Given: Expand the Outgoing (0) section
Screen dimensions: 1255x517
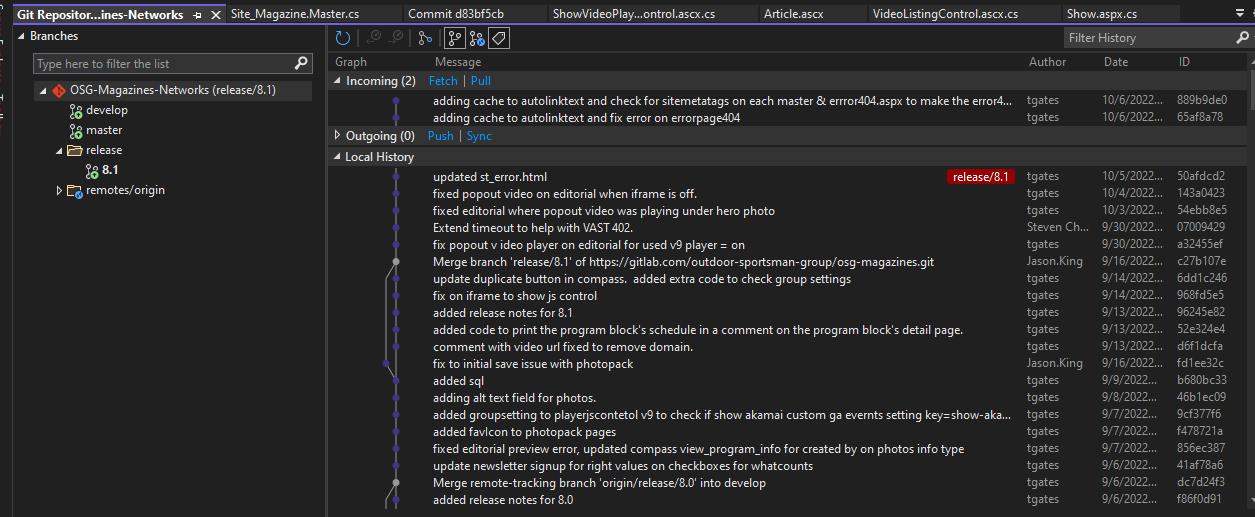Looking at the screenshot, I should click(x=337, y=136).
